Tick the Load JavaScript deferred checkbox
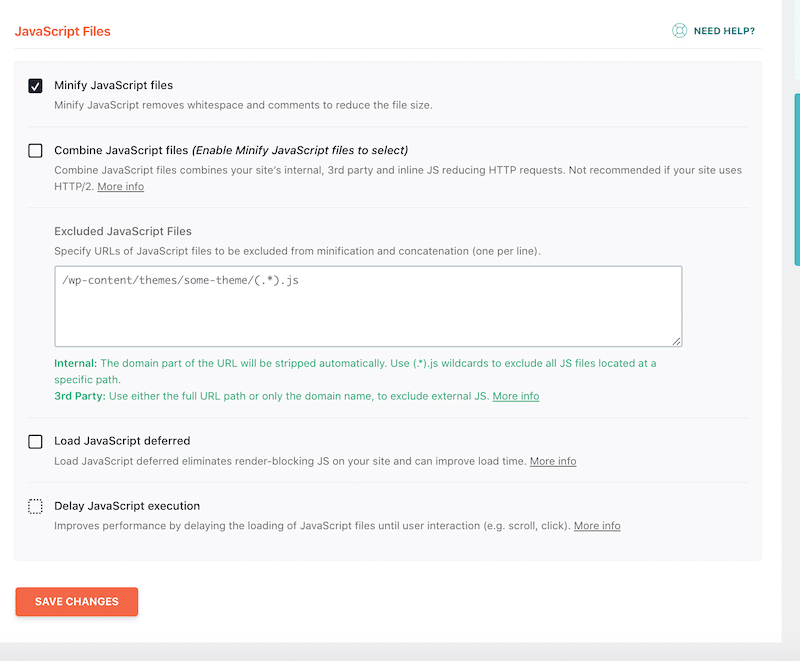 point(36,441)
